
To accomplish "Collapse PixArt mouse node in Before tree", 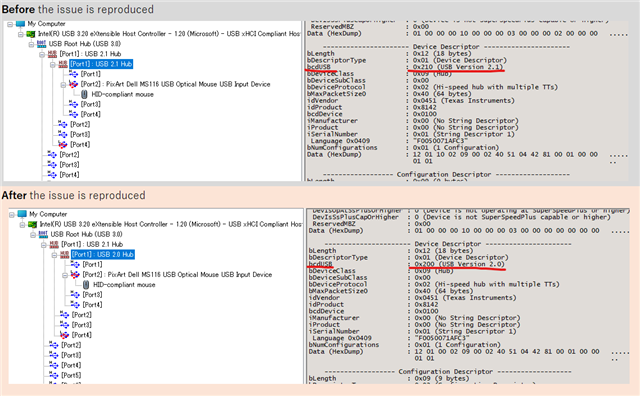I will (63, 85).
